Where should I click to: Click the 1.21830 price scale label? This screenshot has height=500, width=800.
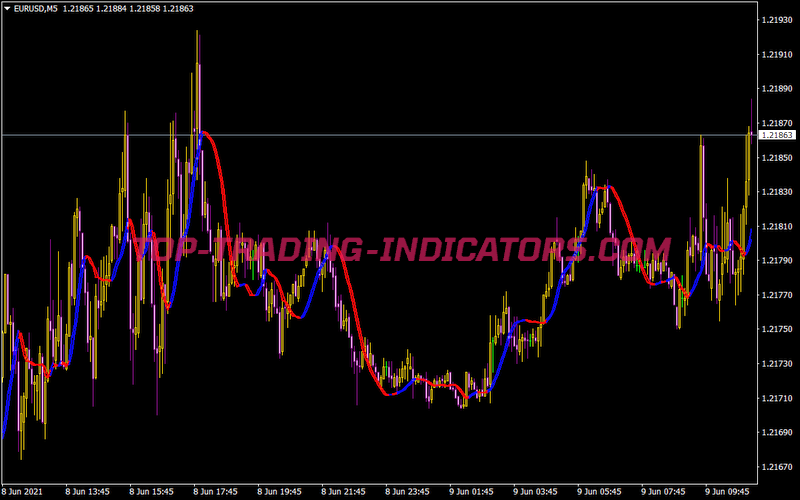[x=777, y=192]
